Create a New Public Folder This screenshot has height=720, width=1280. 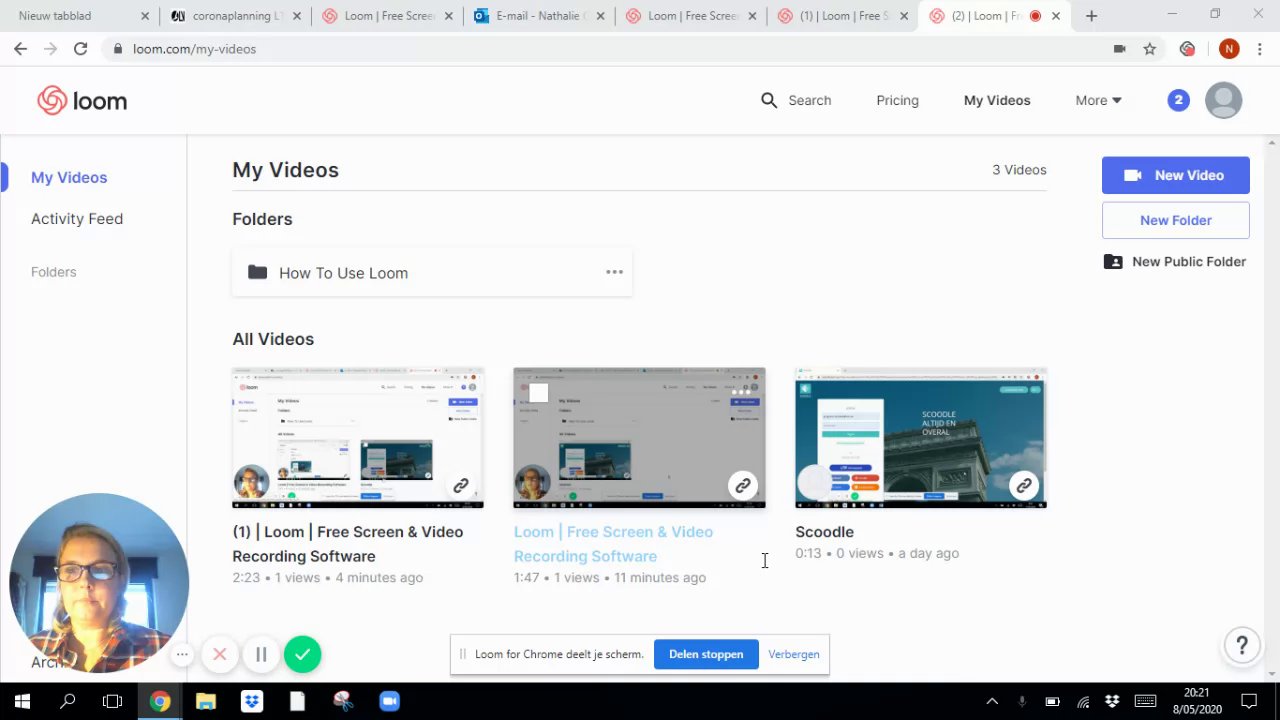1174,261
